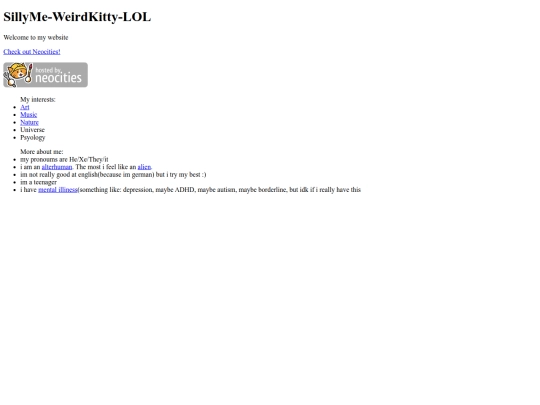Select the 'Psyology' list item
The image size is (540, 405).
pyautogui.click(x=33, y=137)
